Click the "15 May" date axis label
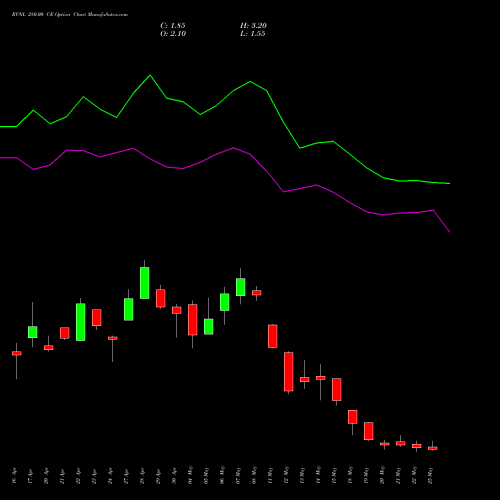This screenshot has height=500, width=500. pyautogui.click(x=334, y=475)
